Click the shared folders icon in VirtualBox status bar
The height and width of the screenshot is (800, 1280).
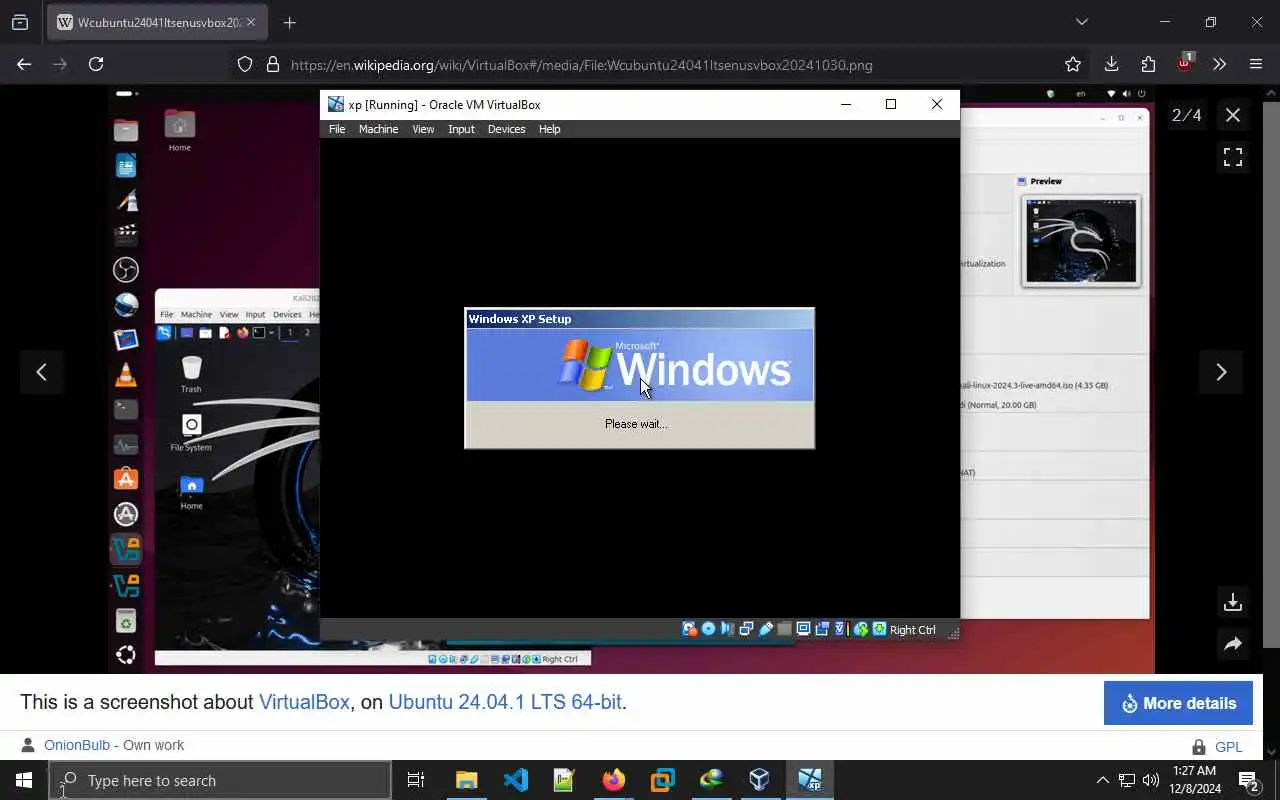tap(785, 629)
